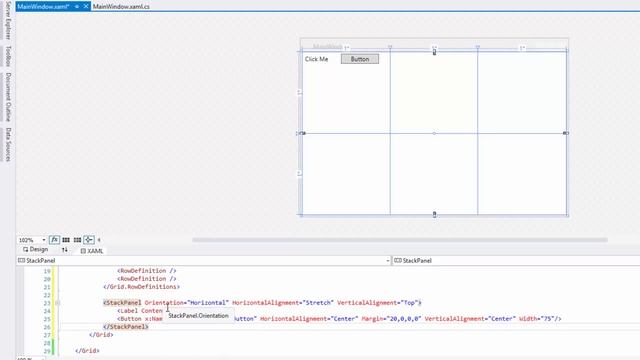
Task: Open Server Explorer side panel
Action: 8,20
